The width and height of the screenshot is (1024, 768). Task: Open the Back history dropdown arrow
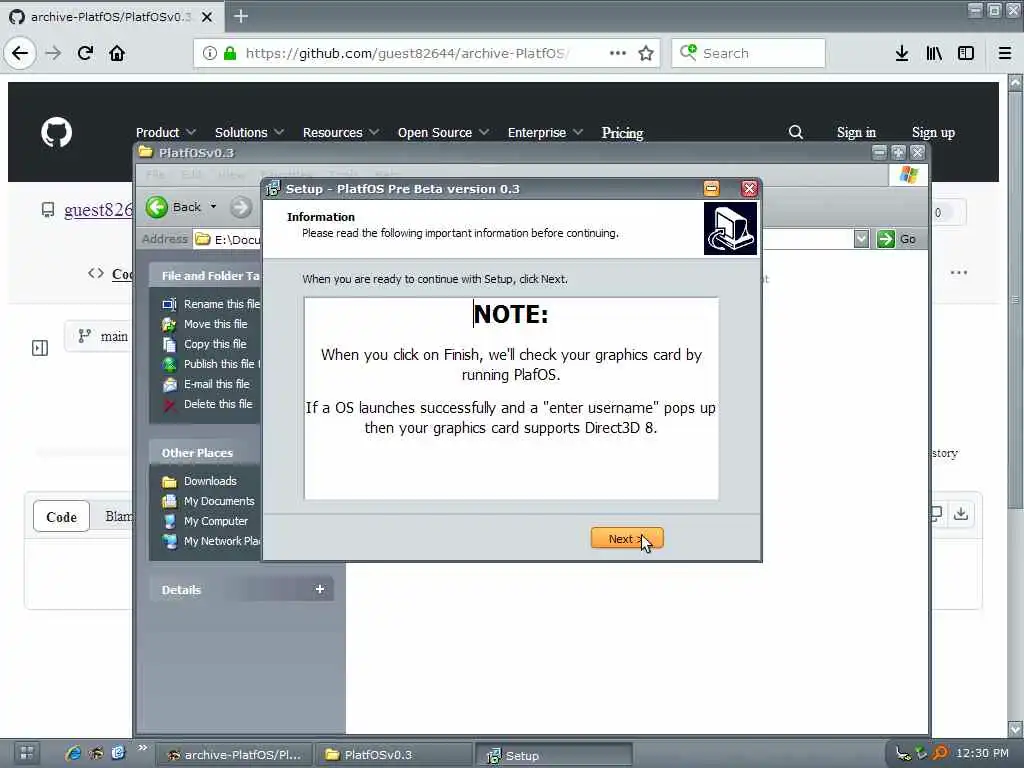[x=213, y=207]
